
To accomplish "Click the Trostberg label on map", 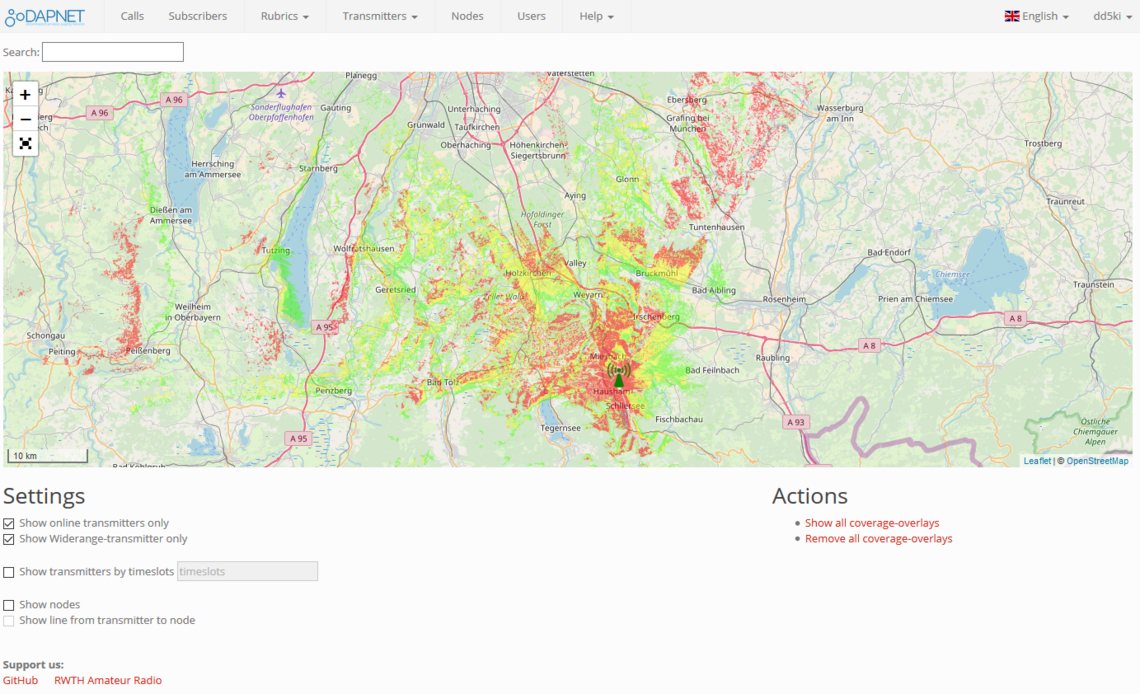I will 1043,144.
